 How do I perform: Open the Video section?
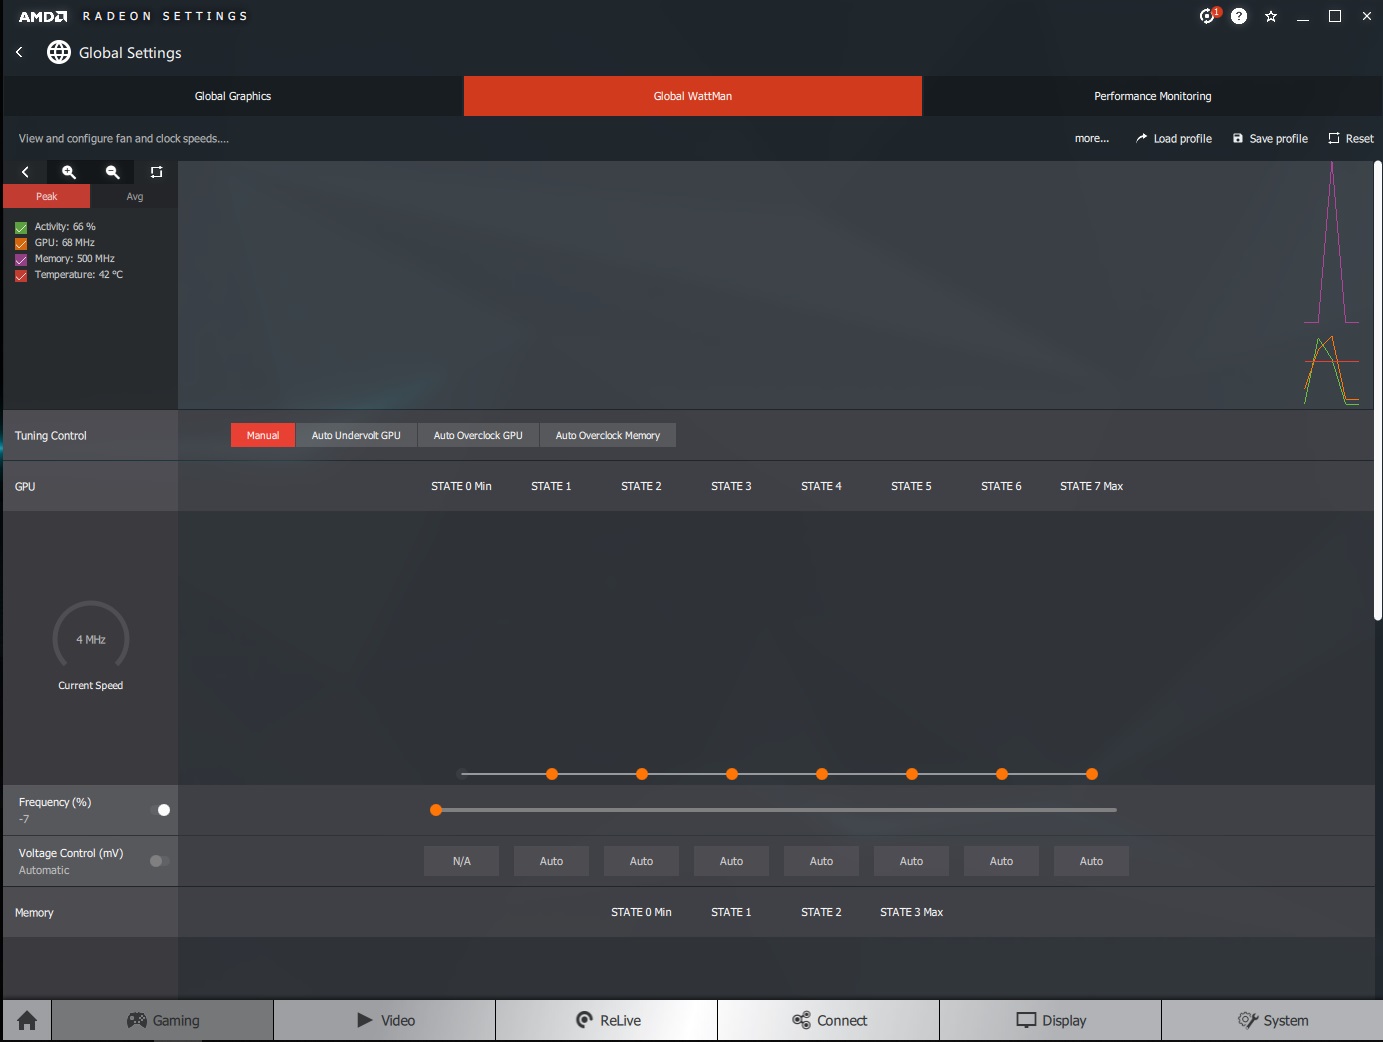coord(385,1020)
